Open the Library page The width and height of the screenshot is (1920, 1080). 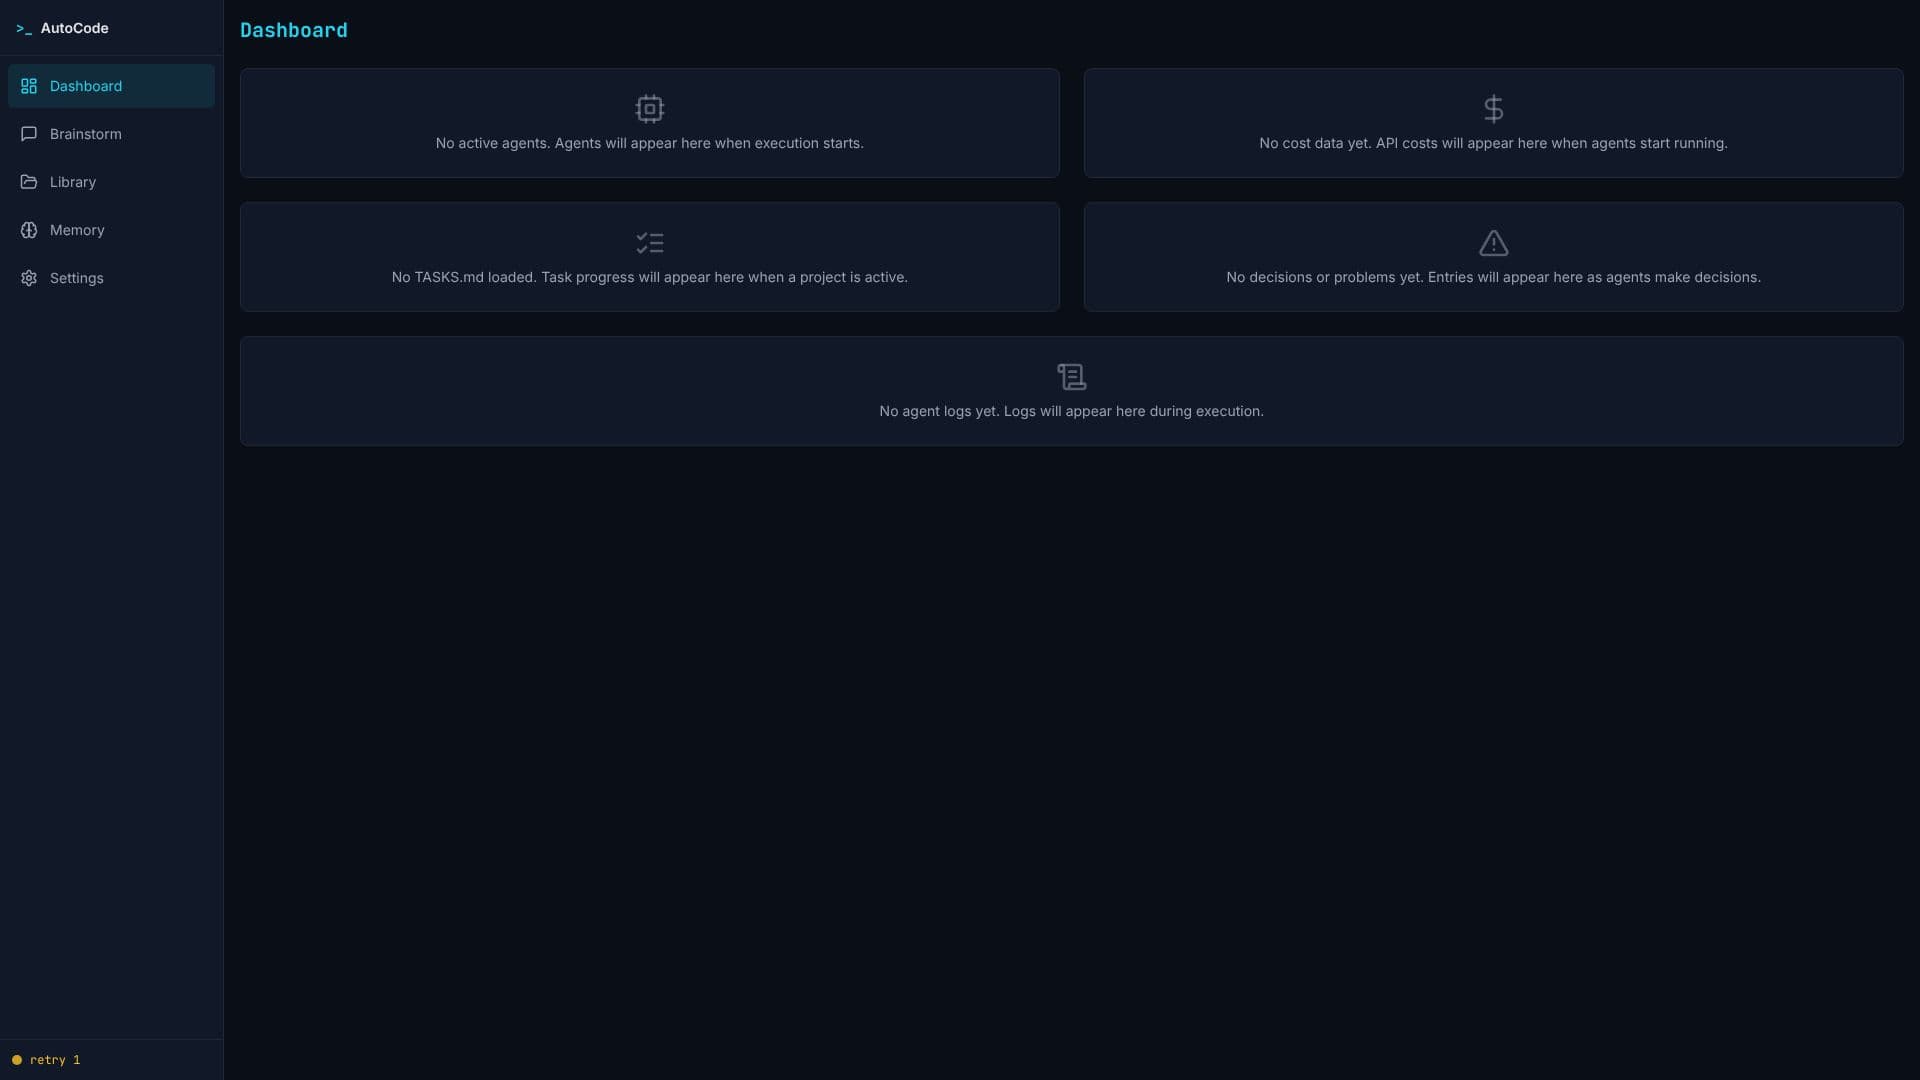point(111,182)
